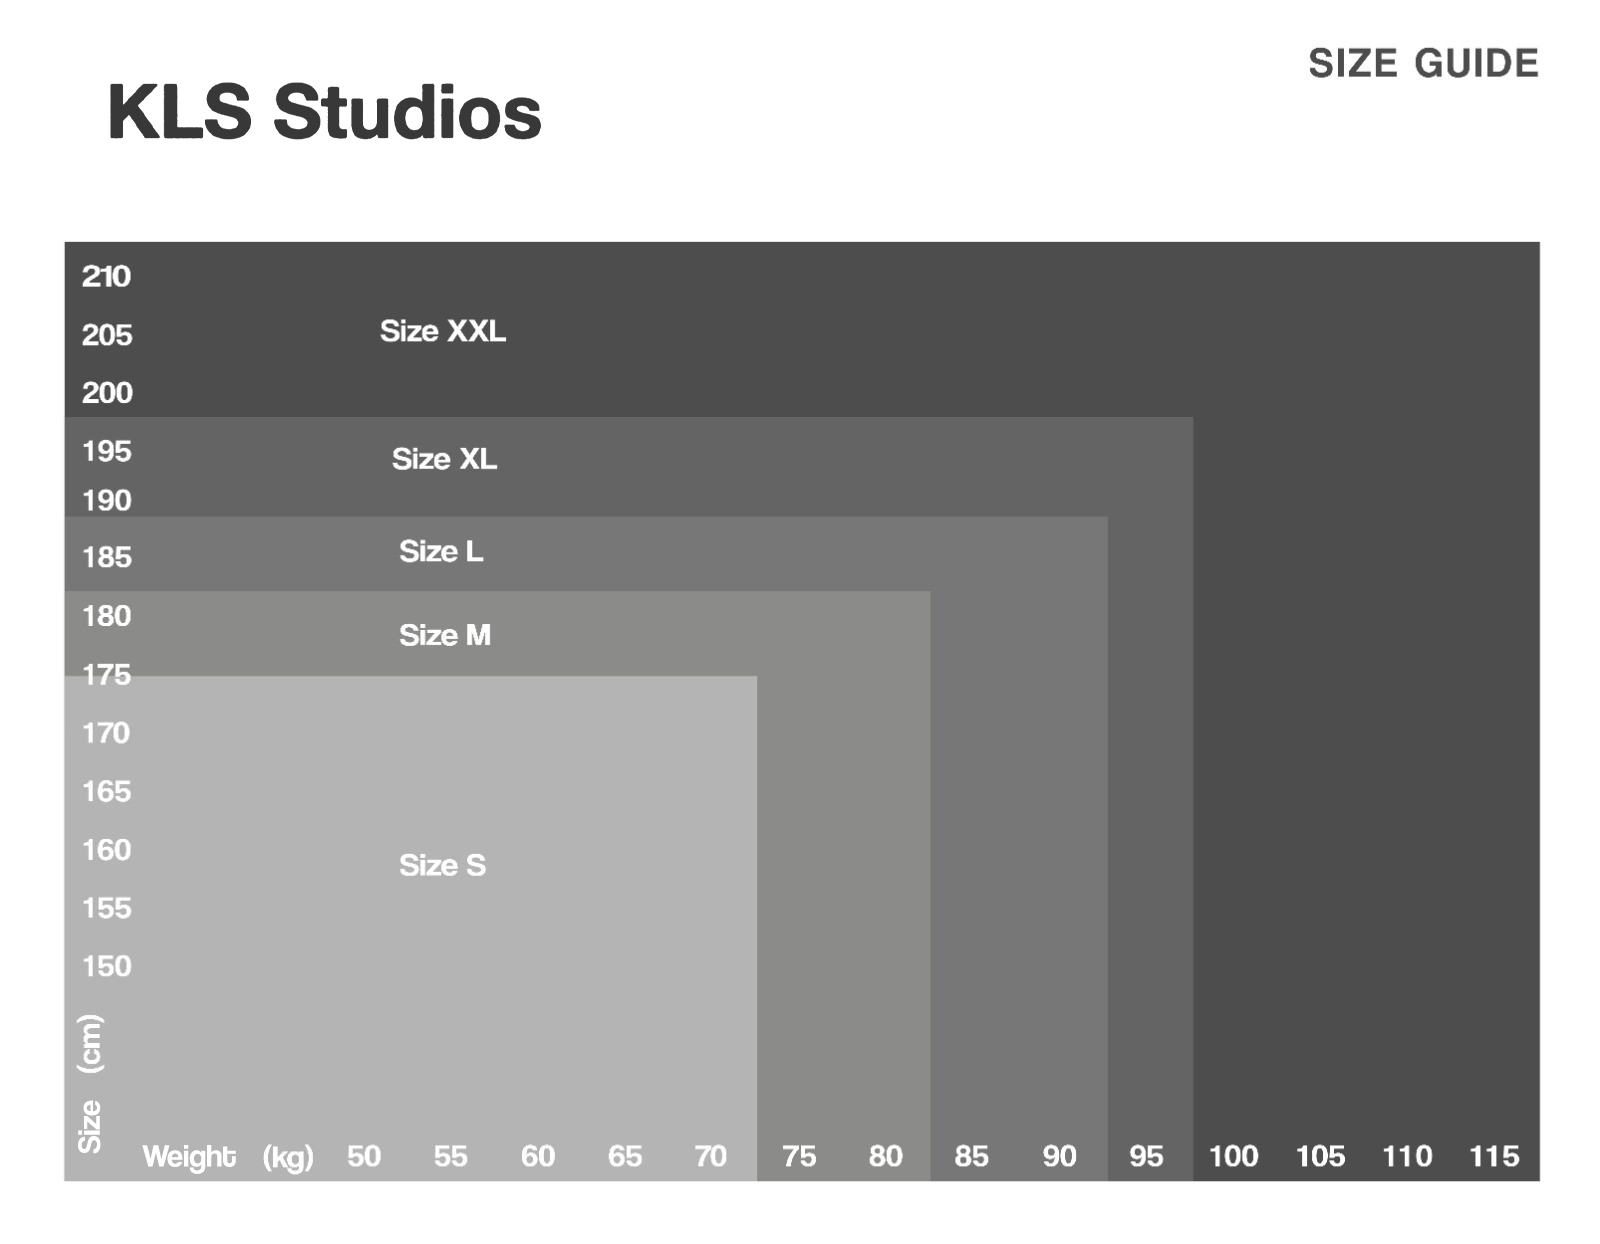Click the 50 weight value

[x=364, y=1156]
